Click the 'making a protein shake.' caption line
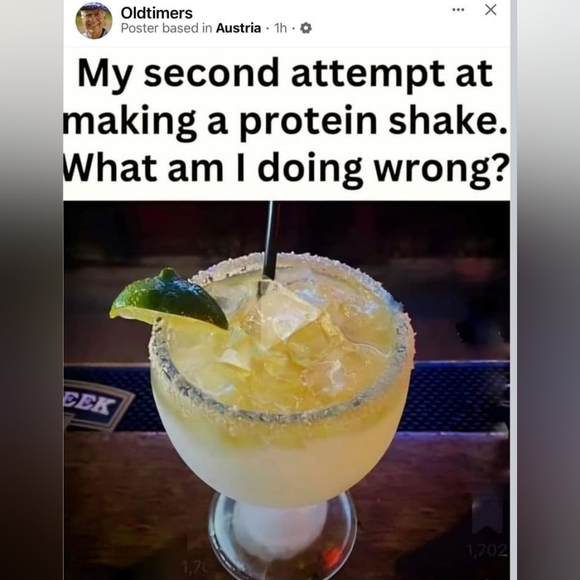The width and height of the screenshot is (580, 580). (x=285, y=121)
